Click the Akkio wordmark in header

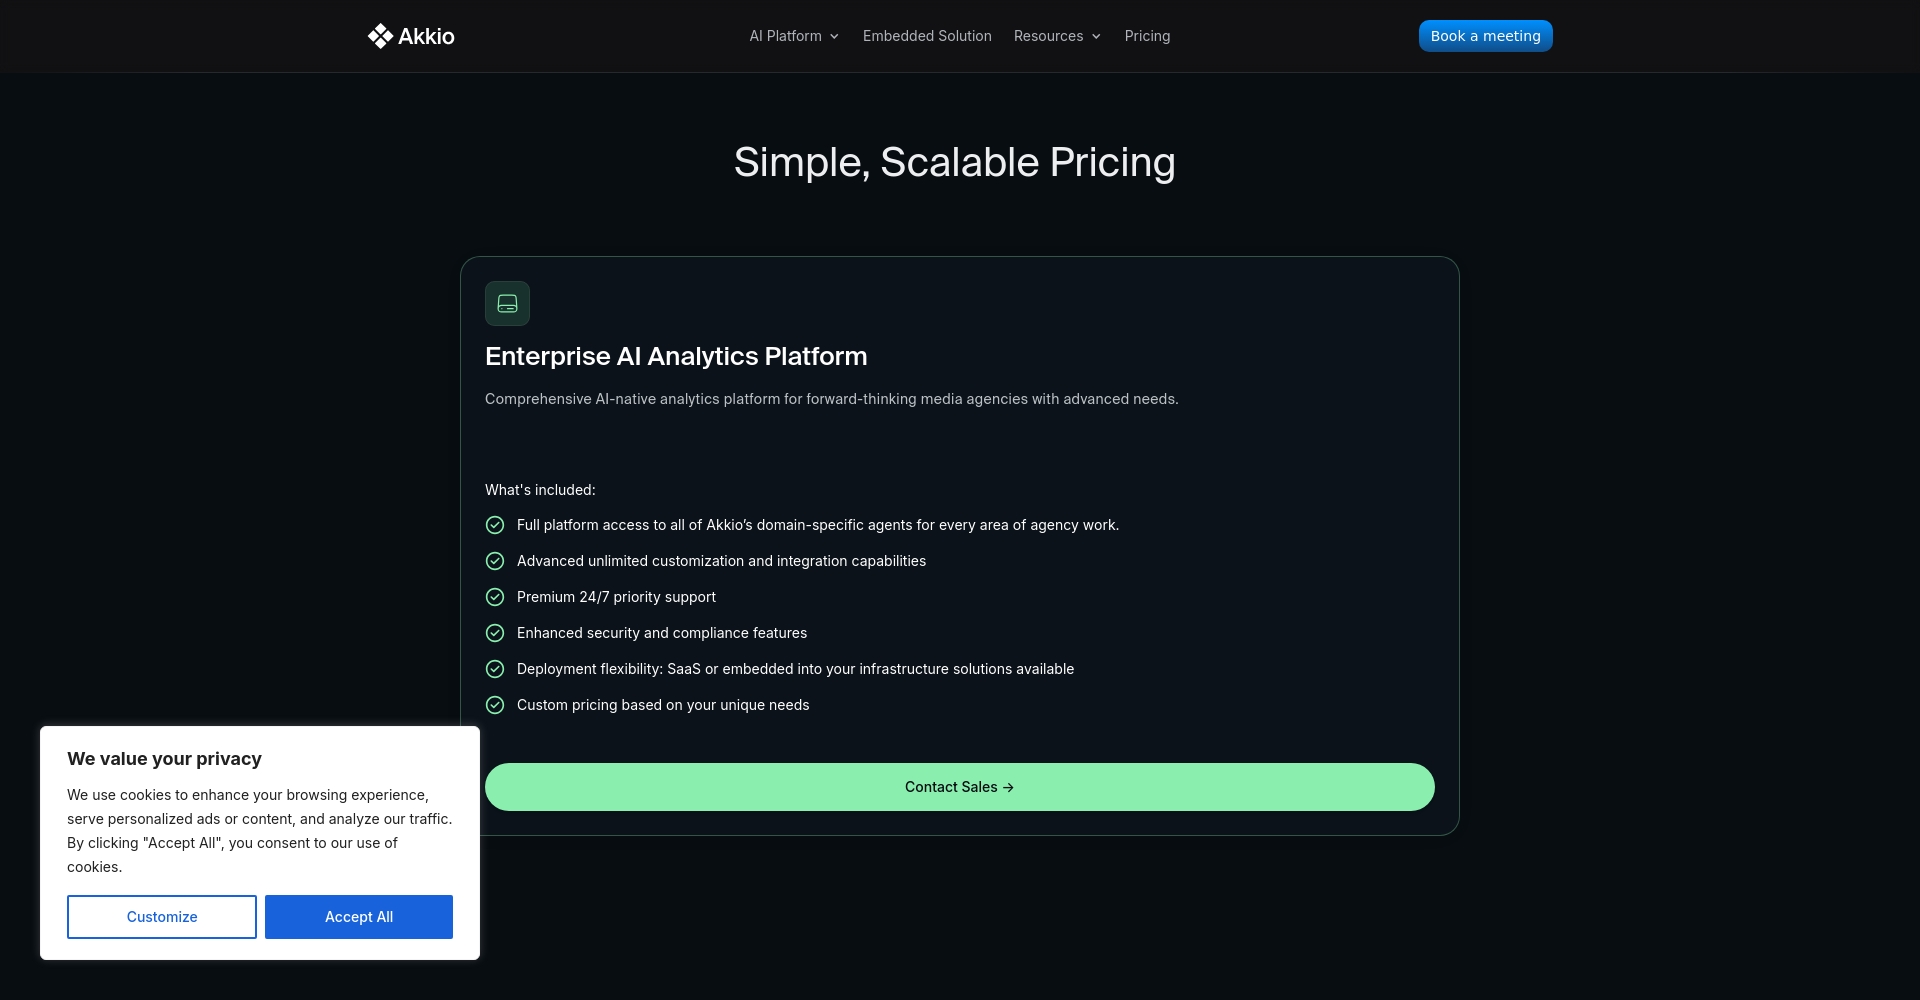[x=426, y=36]
